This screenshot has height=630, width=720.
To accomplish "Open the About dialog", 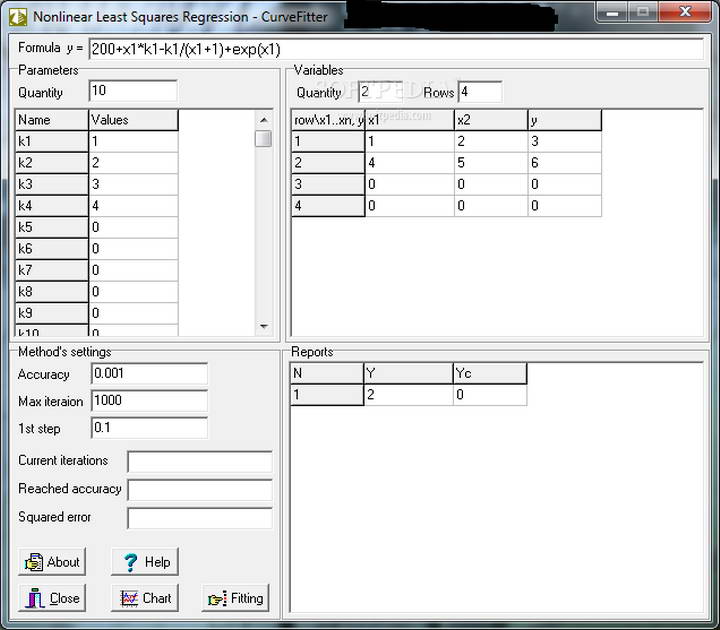I will pyautogui.click(x=52, y=562).
